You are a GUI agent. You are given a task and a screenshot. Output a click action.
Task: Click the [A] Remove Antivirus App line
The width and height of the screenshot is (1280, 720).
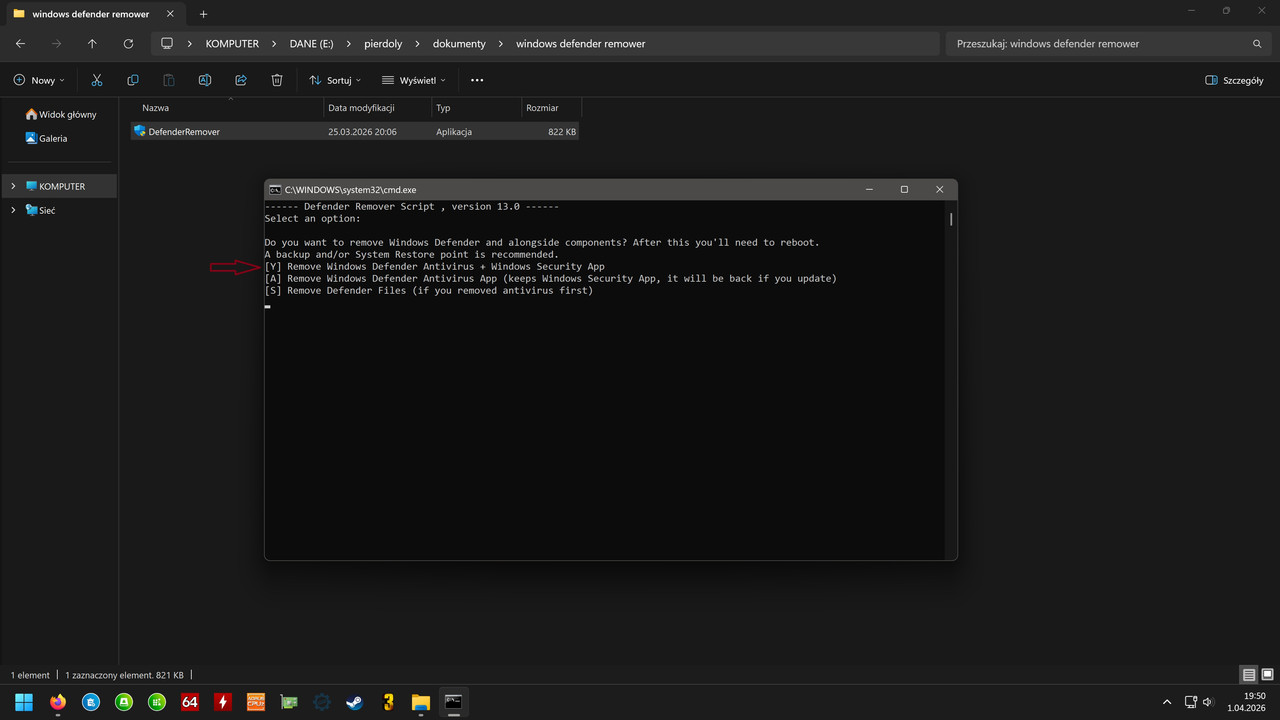550,278
